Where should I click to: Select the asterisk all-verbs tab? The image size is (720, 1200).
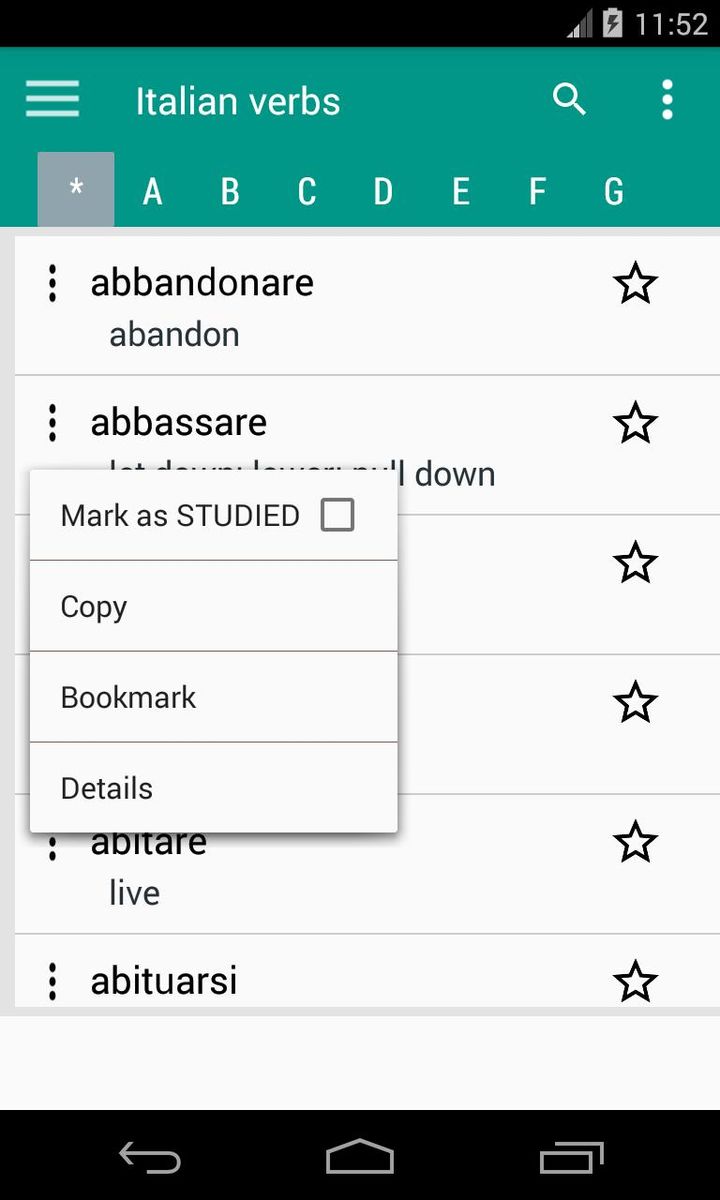coord(76,190)
